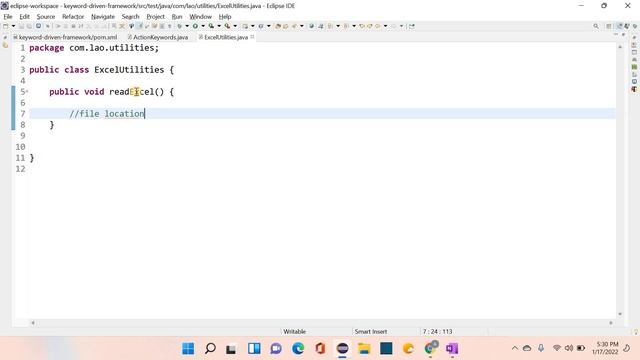Viewport: 640px width, 360px height.
Task: Open the Navigate menu
Action: [103, 17]
